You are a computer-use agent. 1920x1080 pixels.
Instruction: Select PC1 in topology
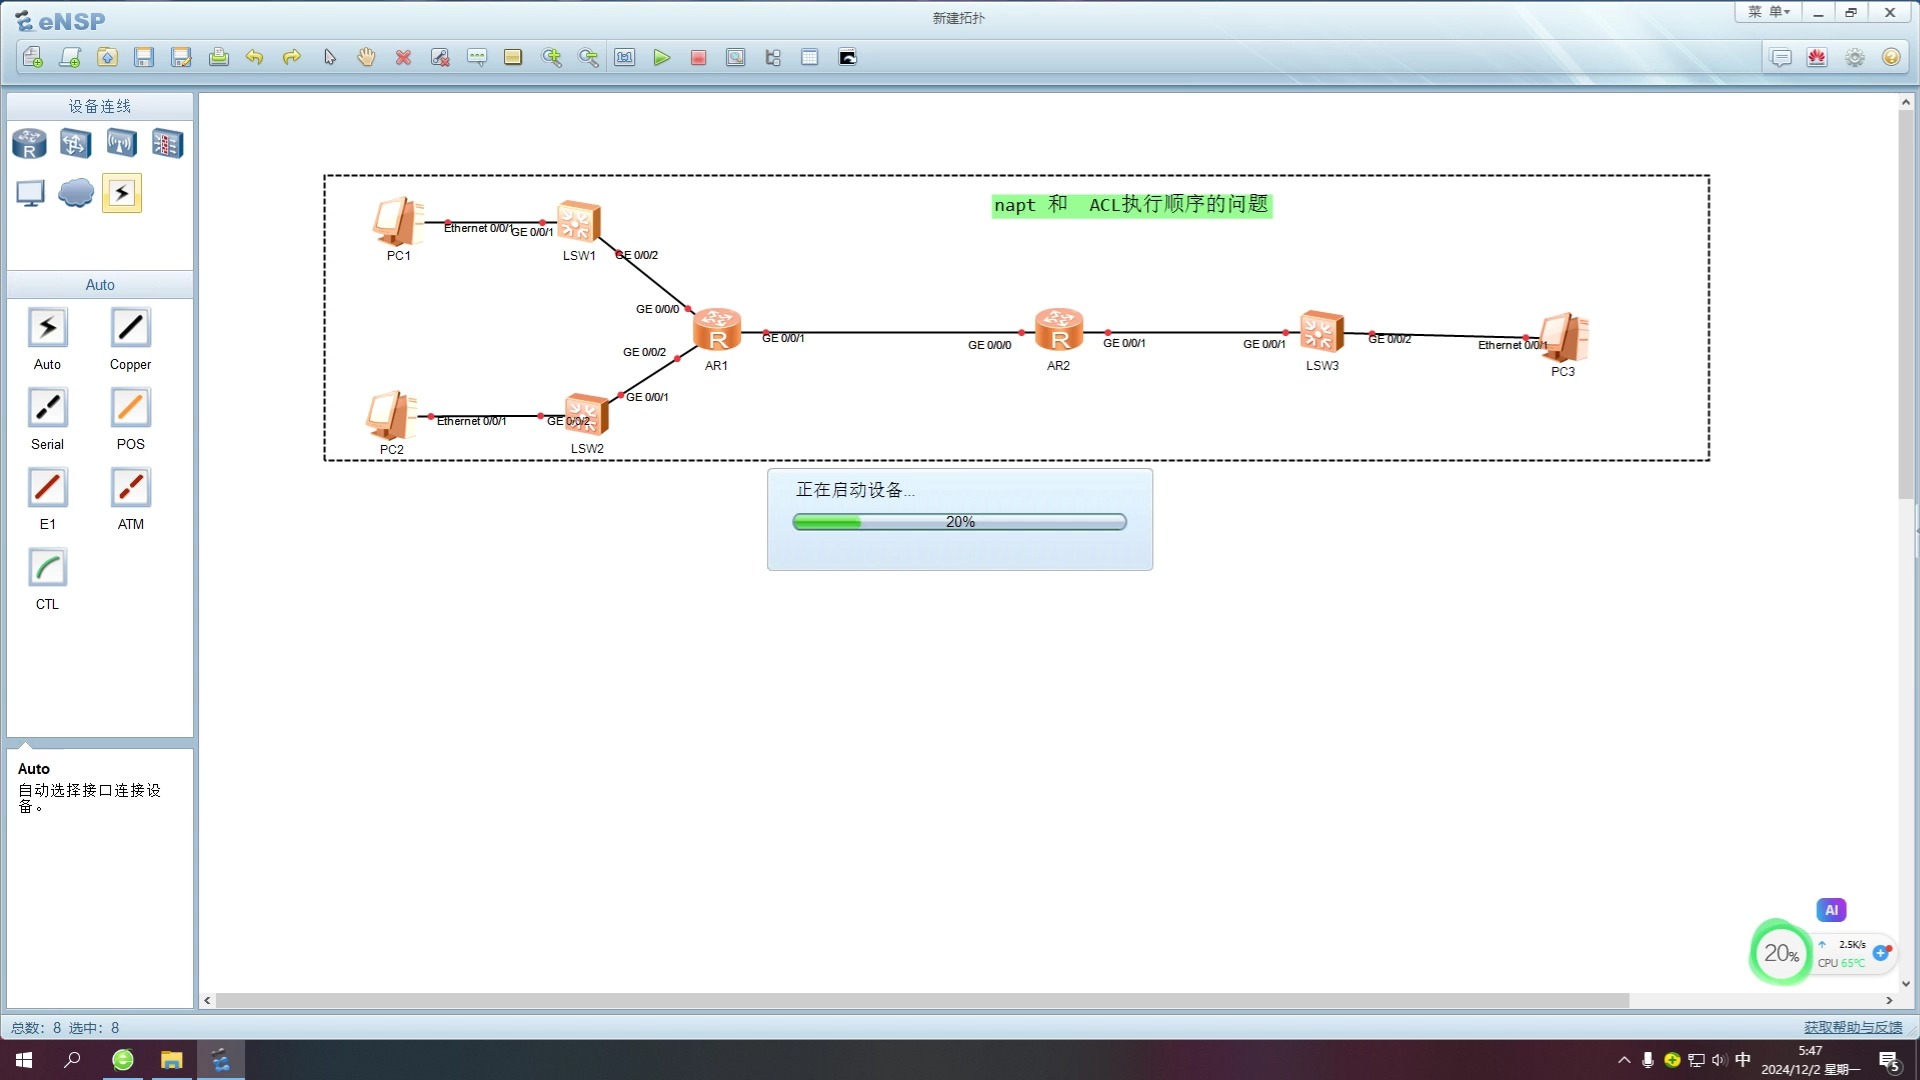click(398, 221)
